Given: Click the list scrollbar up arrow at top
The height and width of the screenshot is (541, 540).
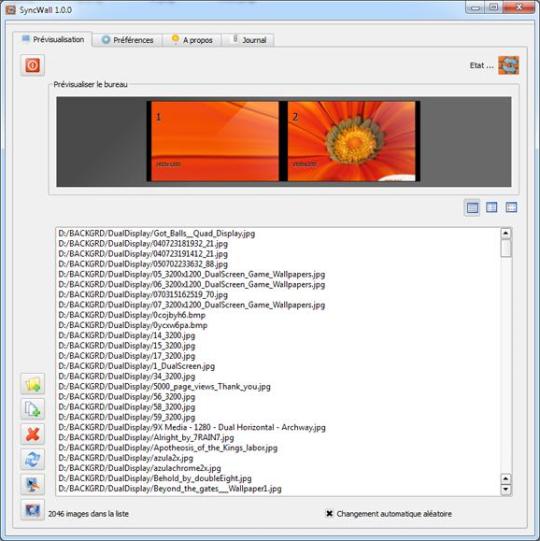Looking at the screenshot, I should [506, 234].
